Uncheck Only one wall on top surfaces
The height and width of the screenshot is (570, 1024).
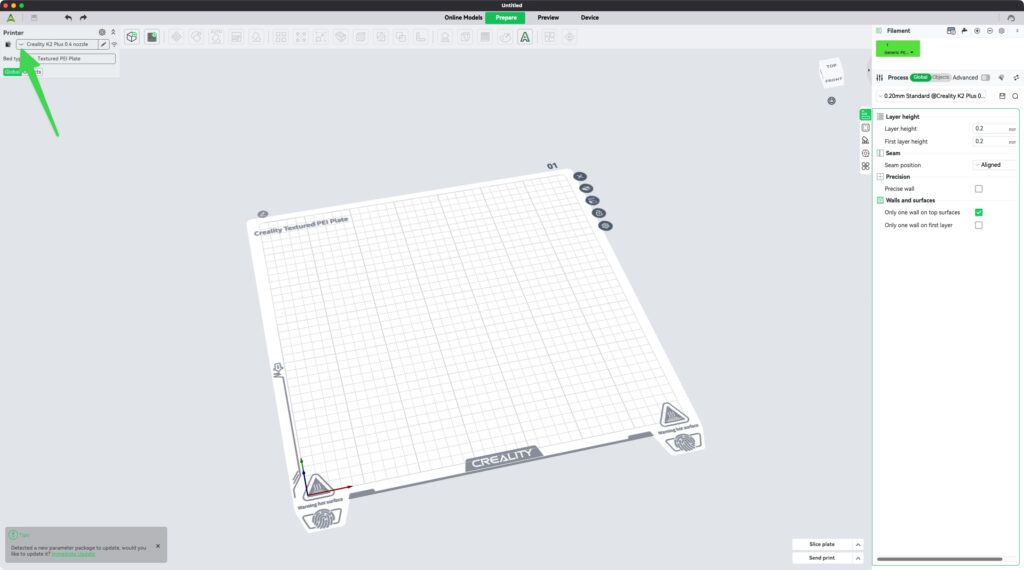[x=978, y=212]
